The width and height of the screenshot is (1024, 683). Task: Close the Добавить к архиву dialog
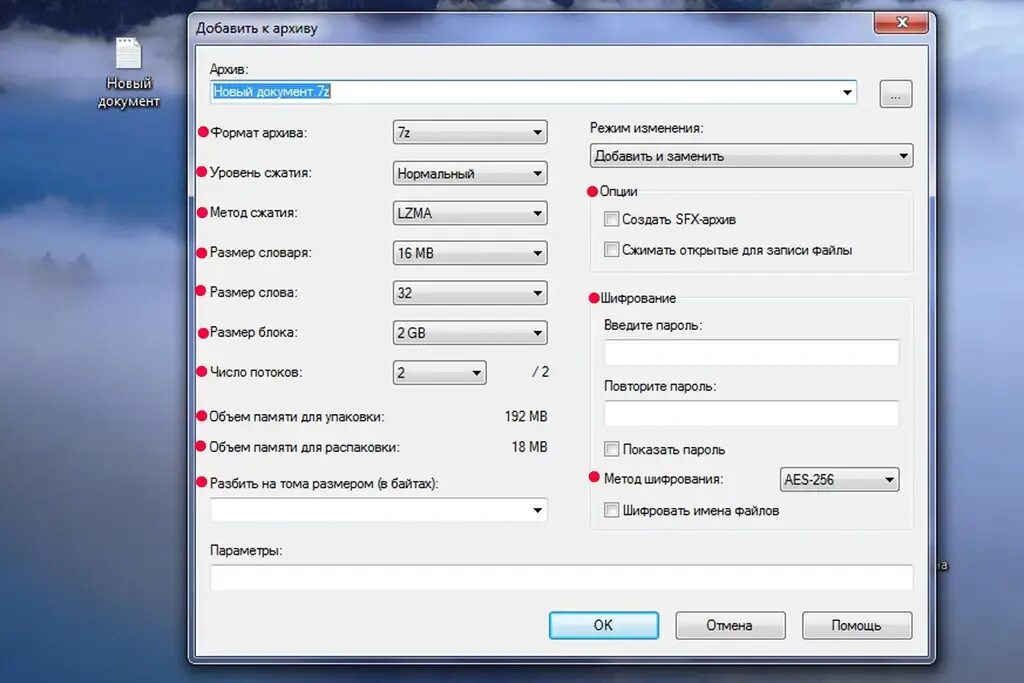pos(901,23)
